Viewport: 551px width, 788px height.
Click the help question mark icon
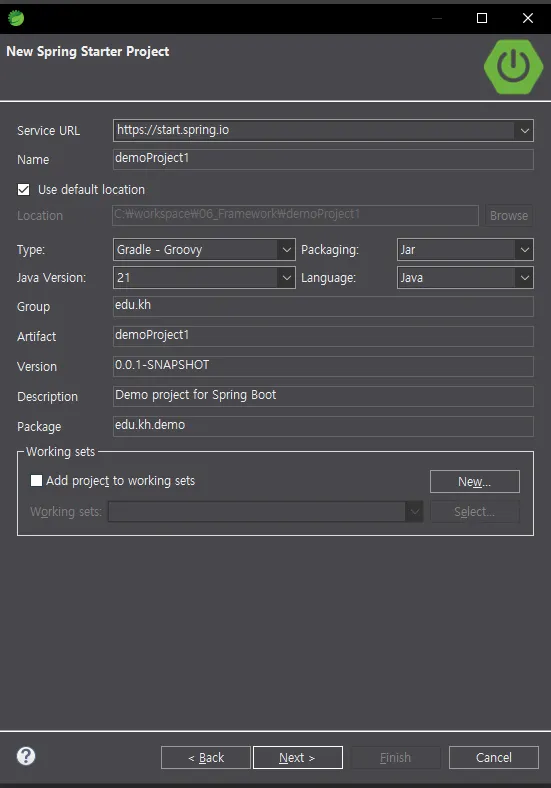[x=26, y=756]
